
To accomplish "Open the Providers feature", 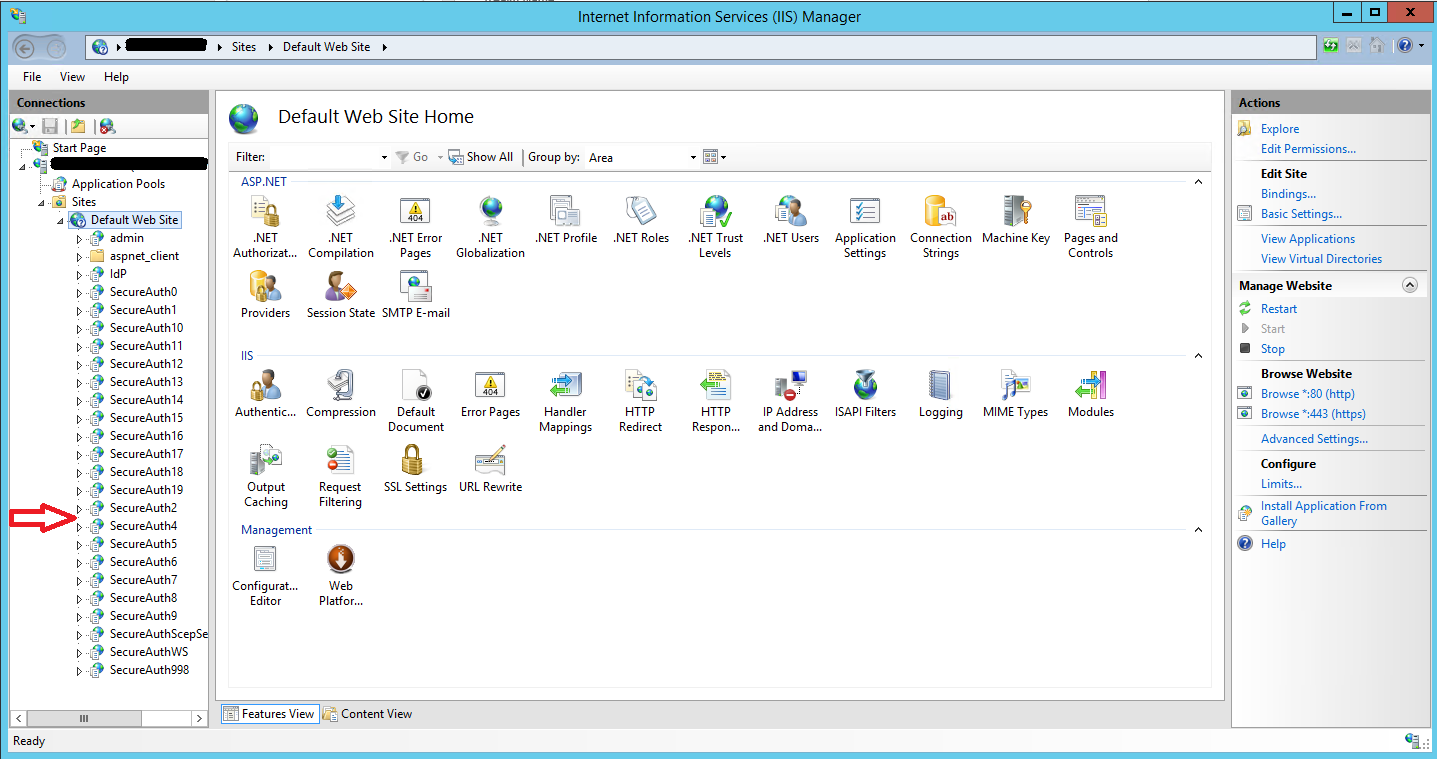I will click(x=265, y=295).
